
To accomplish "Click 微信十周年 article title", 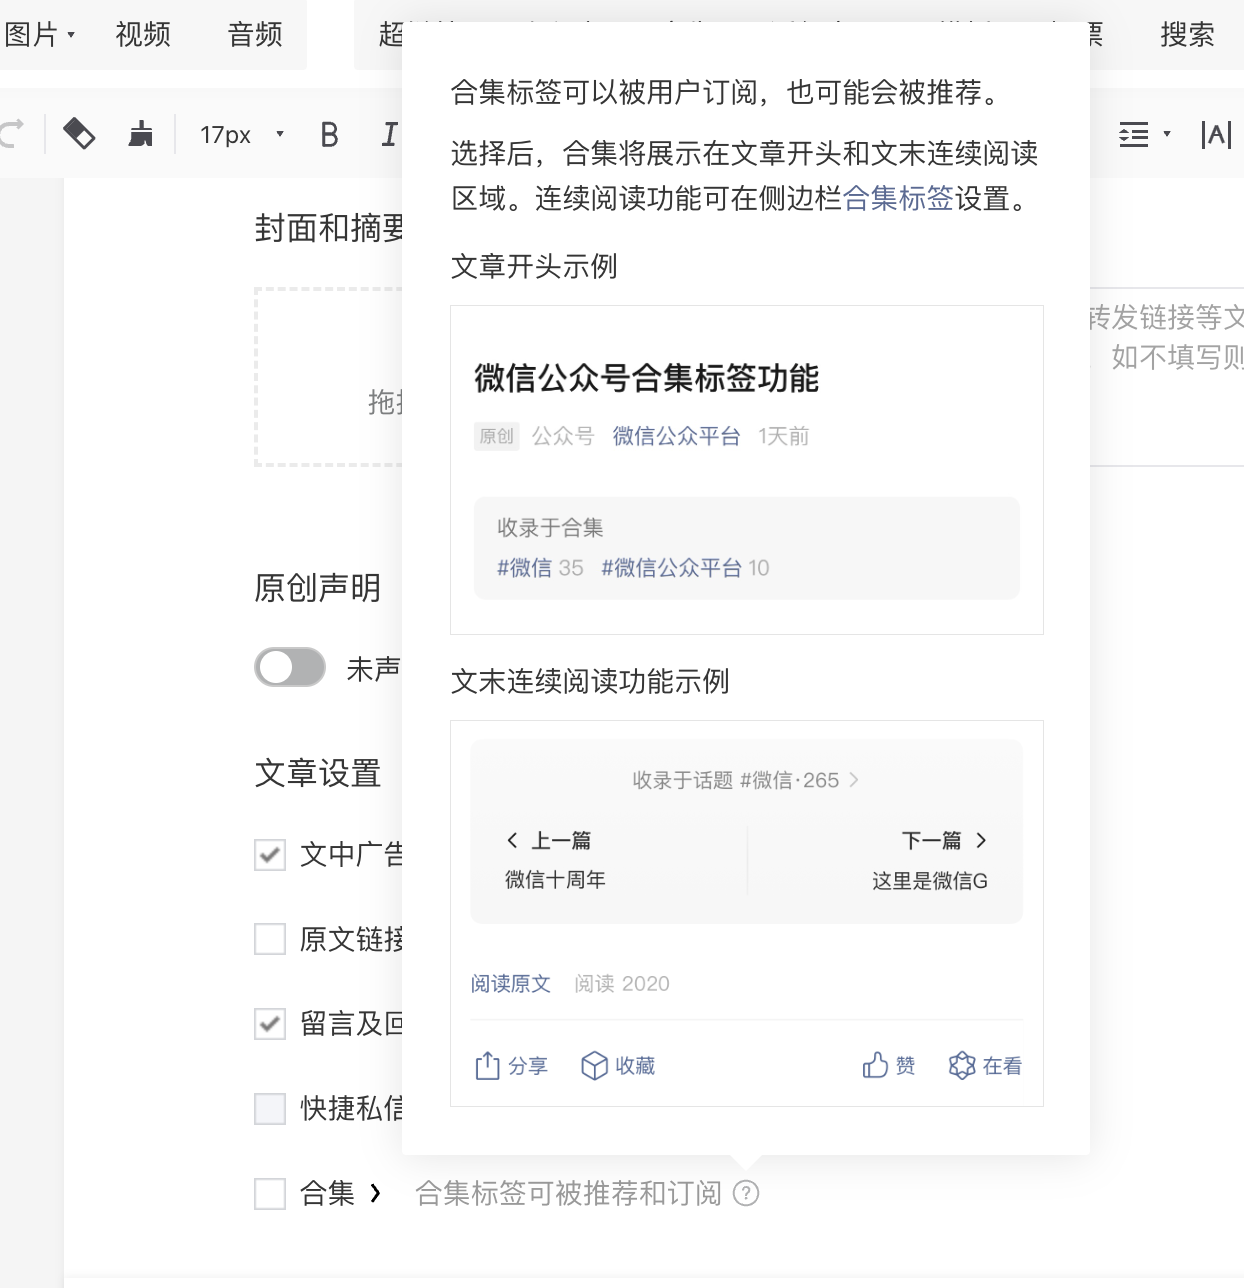I will click(x=555, y=880).
